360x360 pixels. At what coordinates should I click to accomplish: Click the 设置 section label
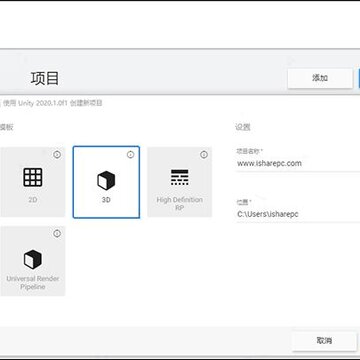(x=243, y=127)
